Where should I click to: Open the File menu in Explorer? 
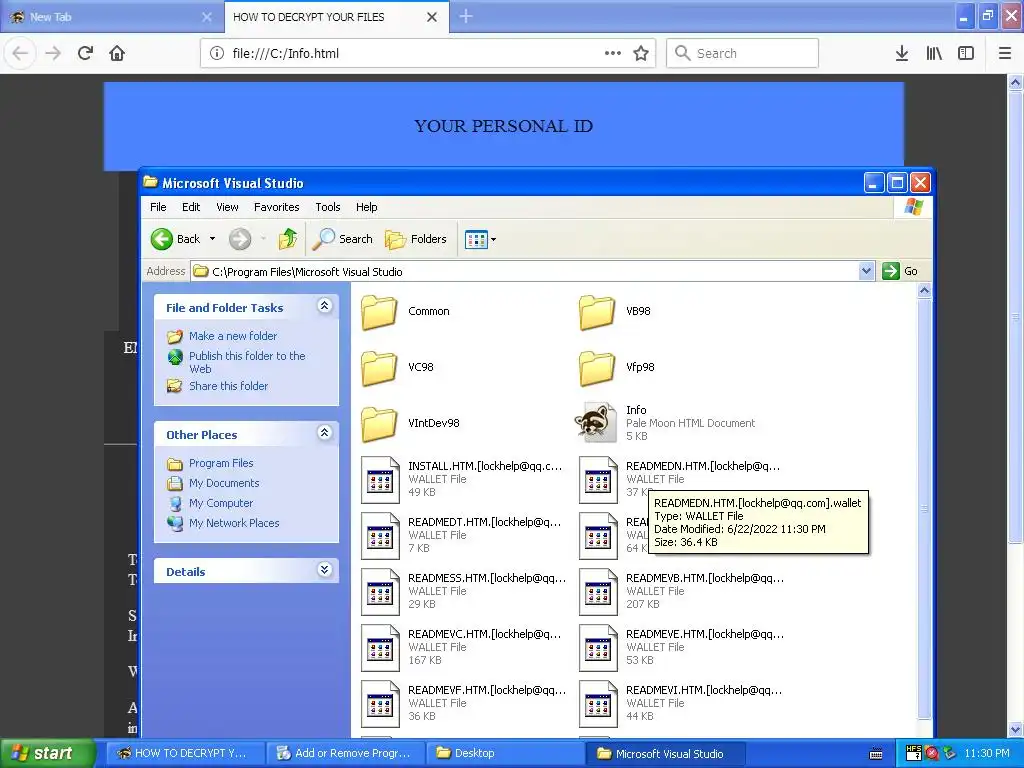pyautogui.click(x=158, y=207)
